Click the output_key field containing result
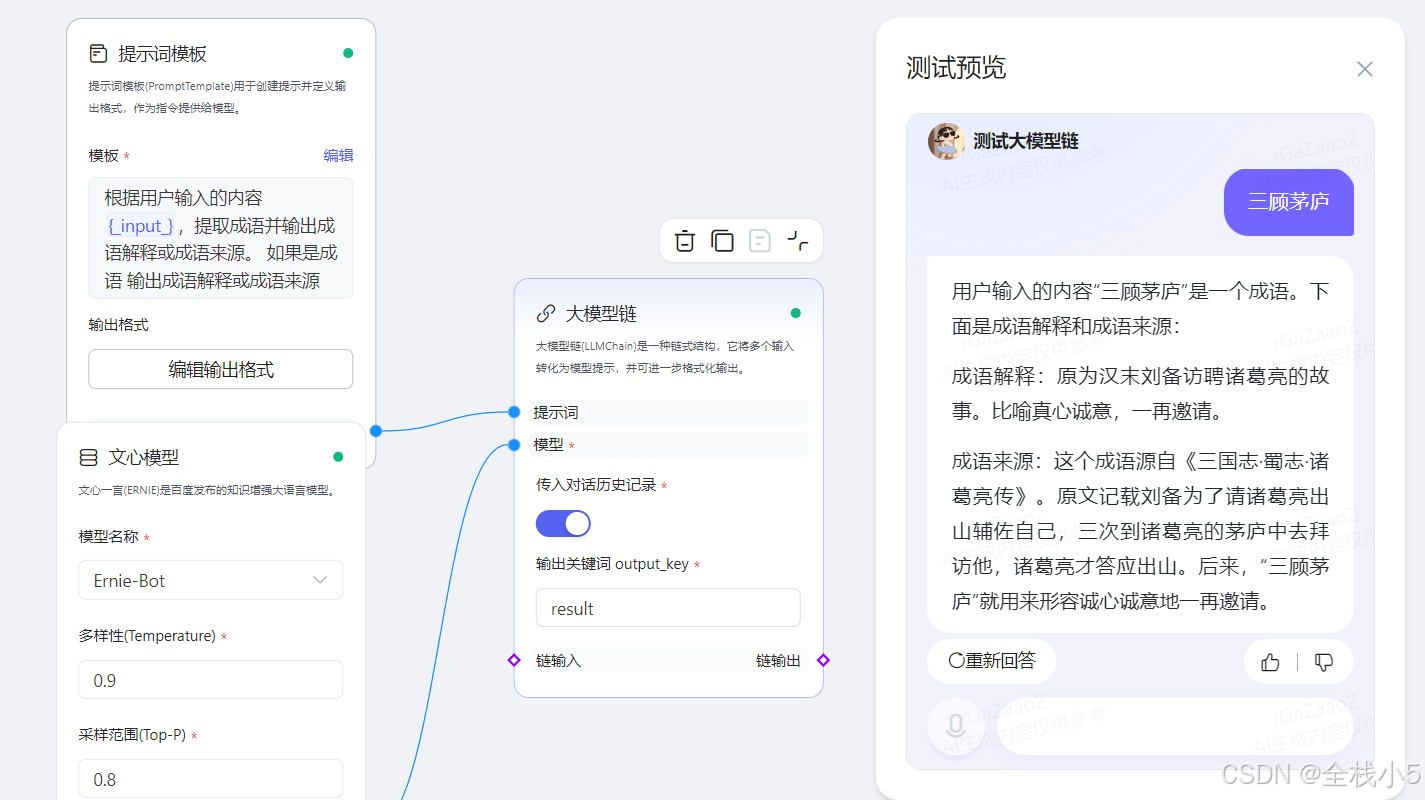Image resolution: width=1425 pixels, height=800 pixels. (x=668, y=608)
